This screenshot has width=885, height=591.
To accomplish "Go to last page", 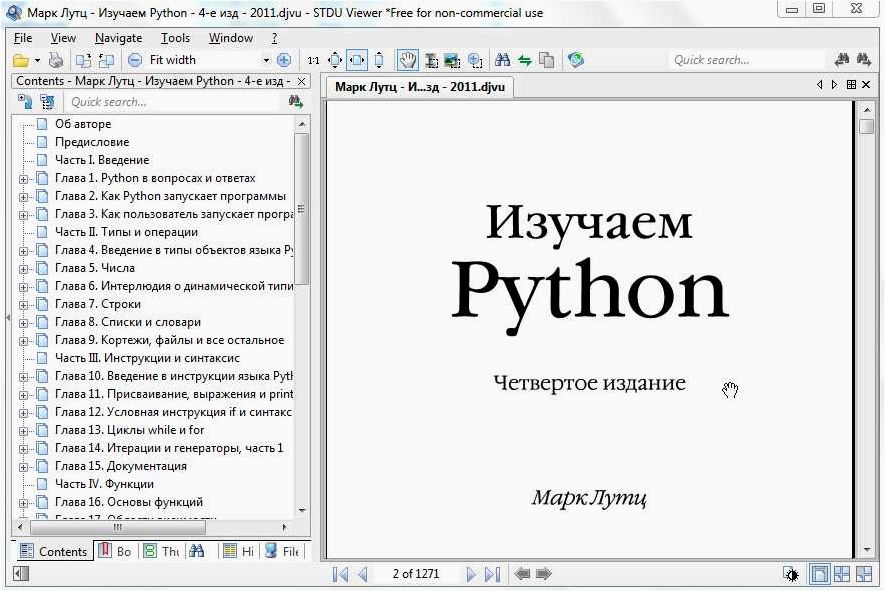I will 492,574.
